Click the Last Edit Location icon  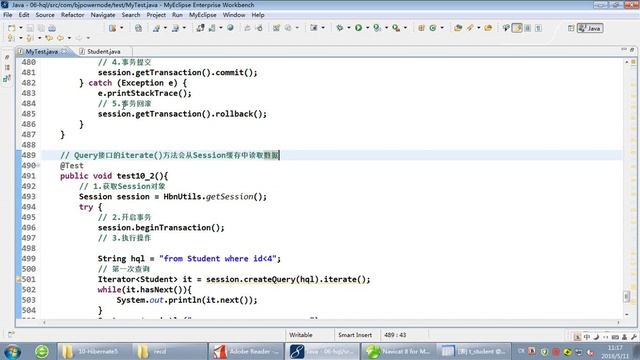pyautogui.click(x=49, y=38)
